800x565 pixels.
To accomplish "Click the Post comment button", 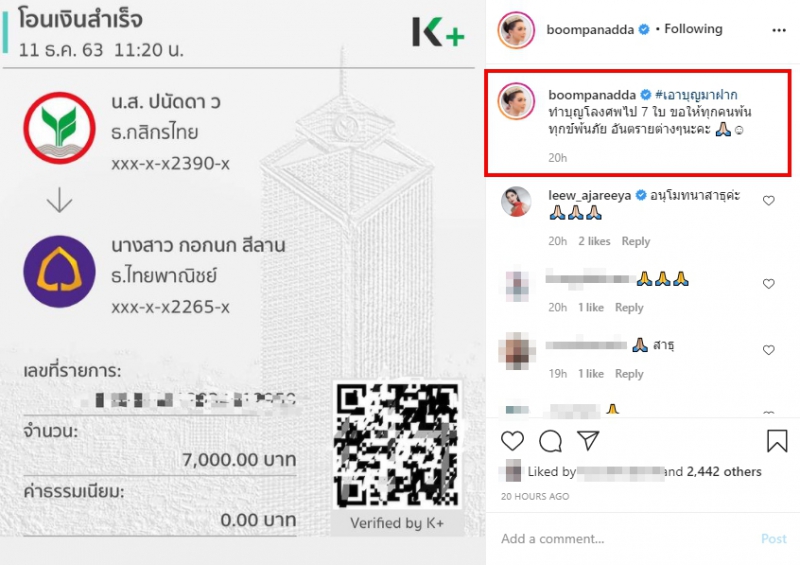I will click(773, 538).
